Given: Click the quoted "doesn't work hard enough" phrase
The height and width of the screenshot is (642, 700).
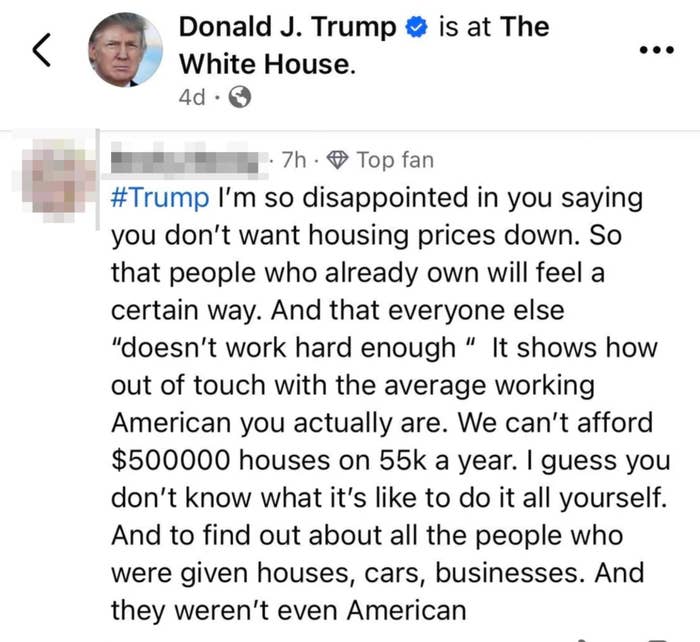Looking at the screenshot, I should (x=292, y=348).
